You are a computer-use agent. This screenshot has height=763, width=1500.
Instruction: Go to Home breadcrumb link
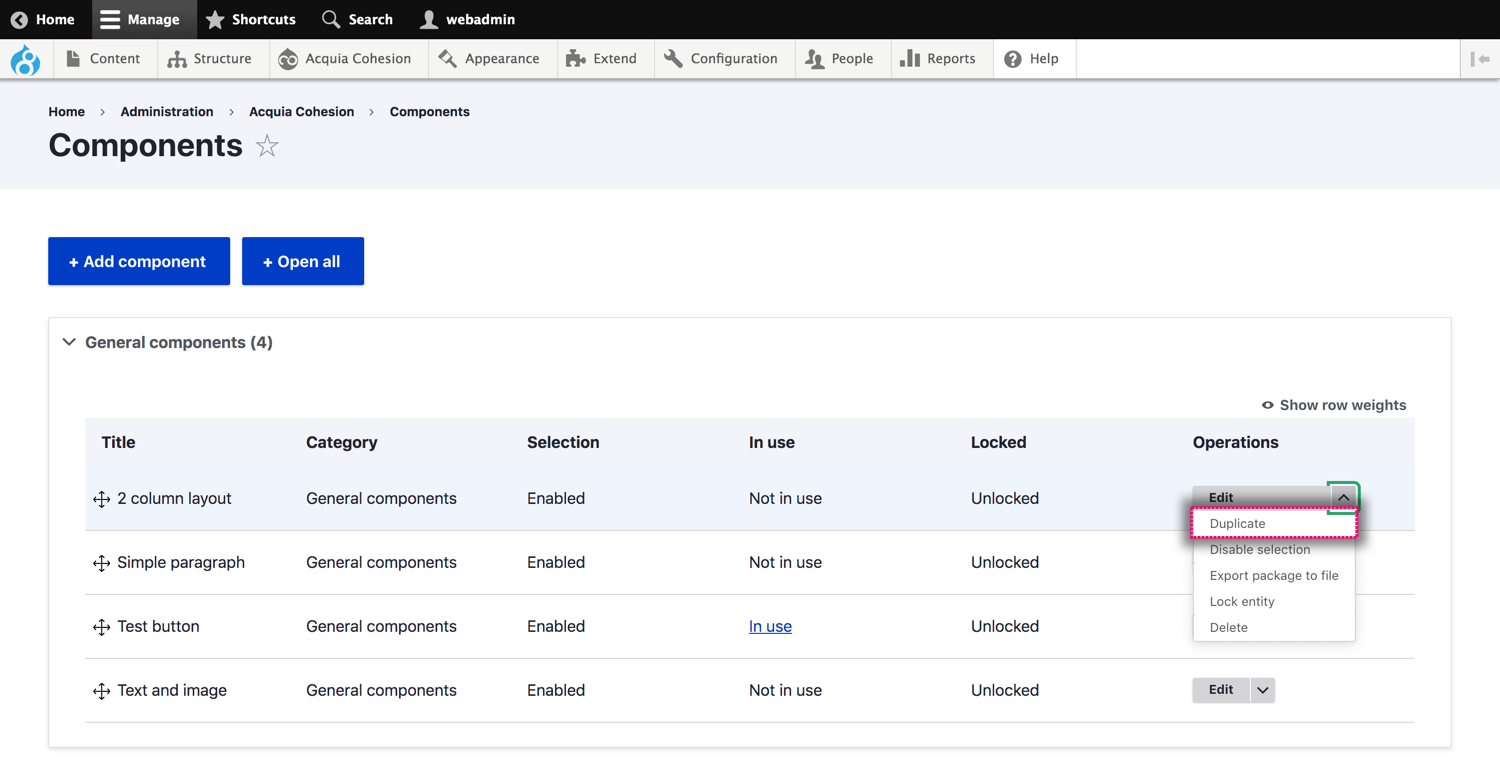point(67,112)
